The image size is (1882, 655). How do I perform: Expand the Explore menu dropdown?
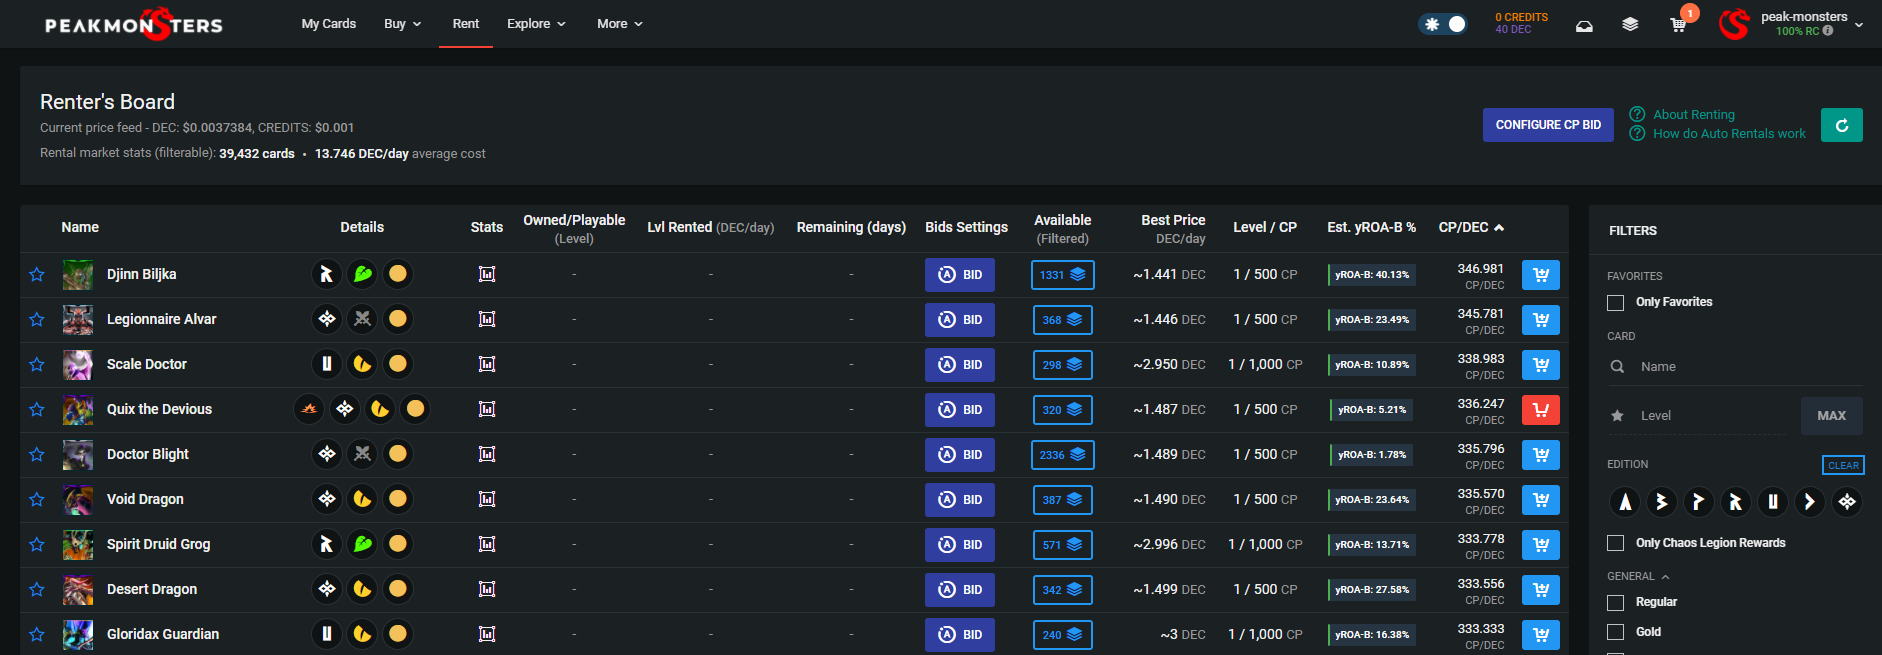coord(536,24)
